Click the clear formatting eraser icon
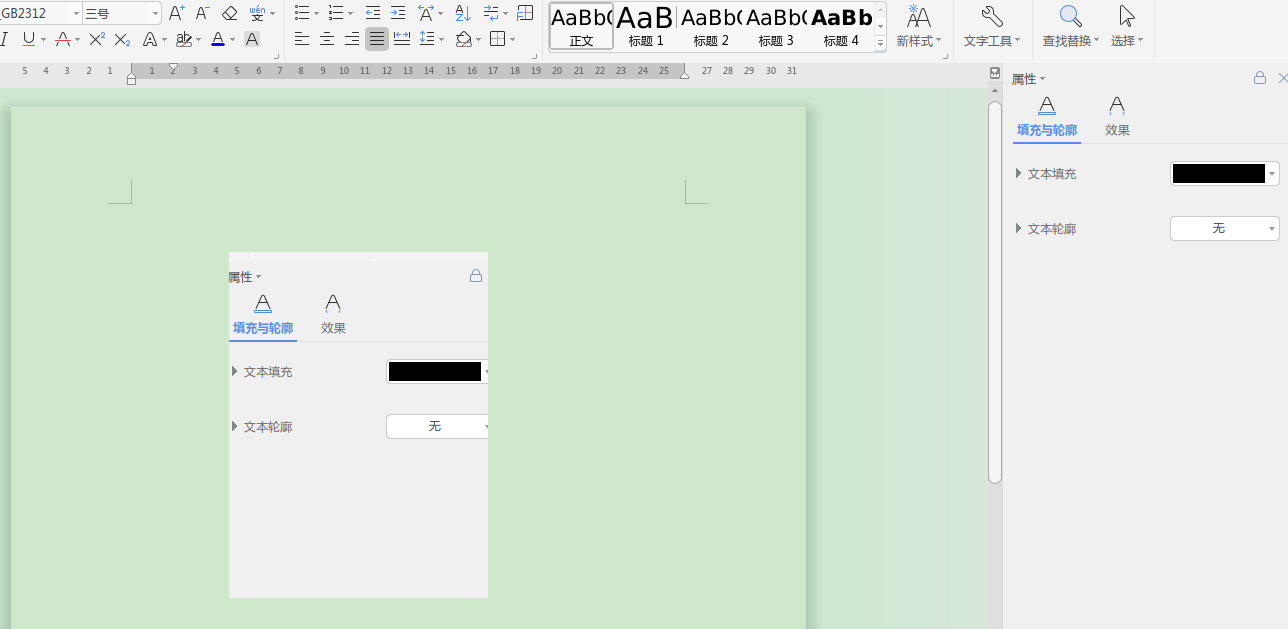Viewport: 1288px width, 629px height. coord(229,13)
